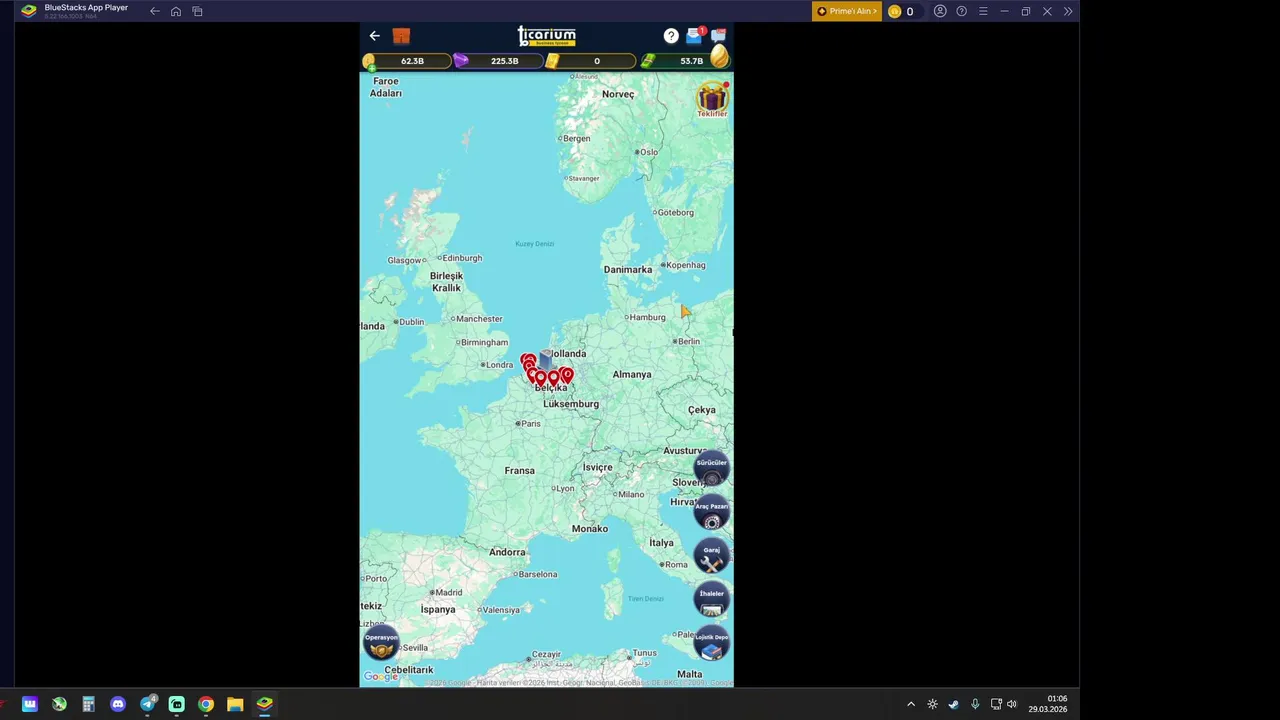Click the Danimarka label on map
The height and width of the screenshot is (720, 1280).
(627, 269)
